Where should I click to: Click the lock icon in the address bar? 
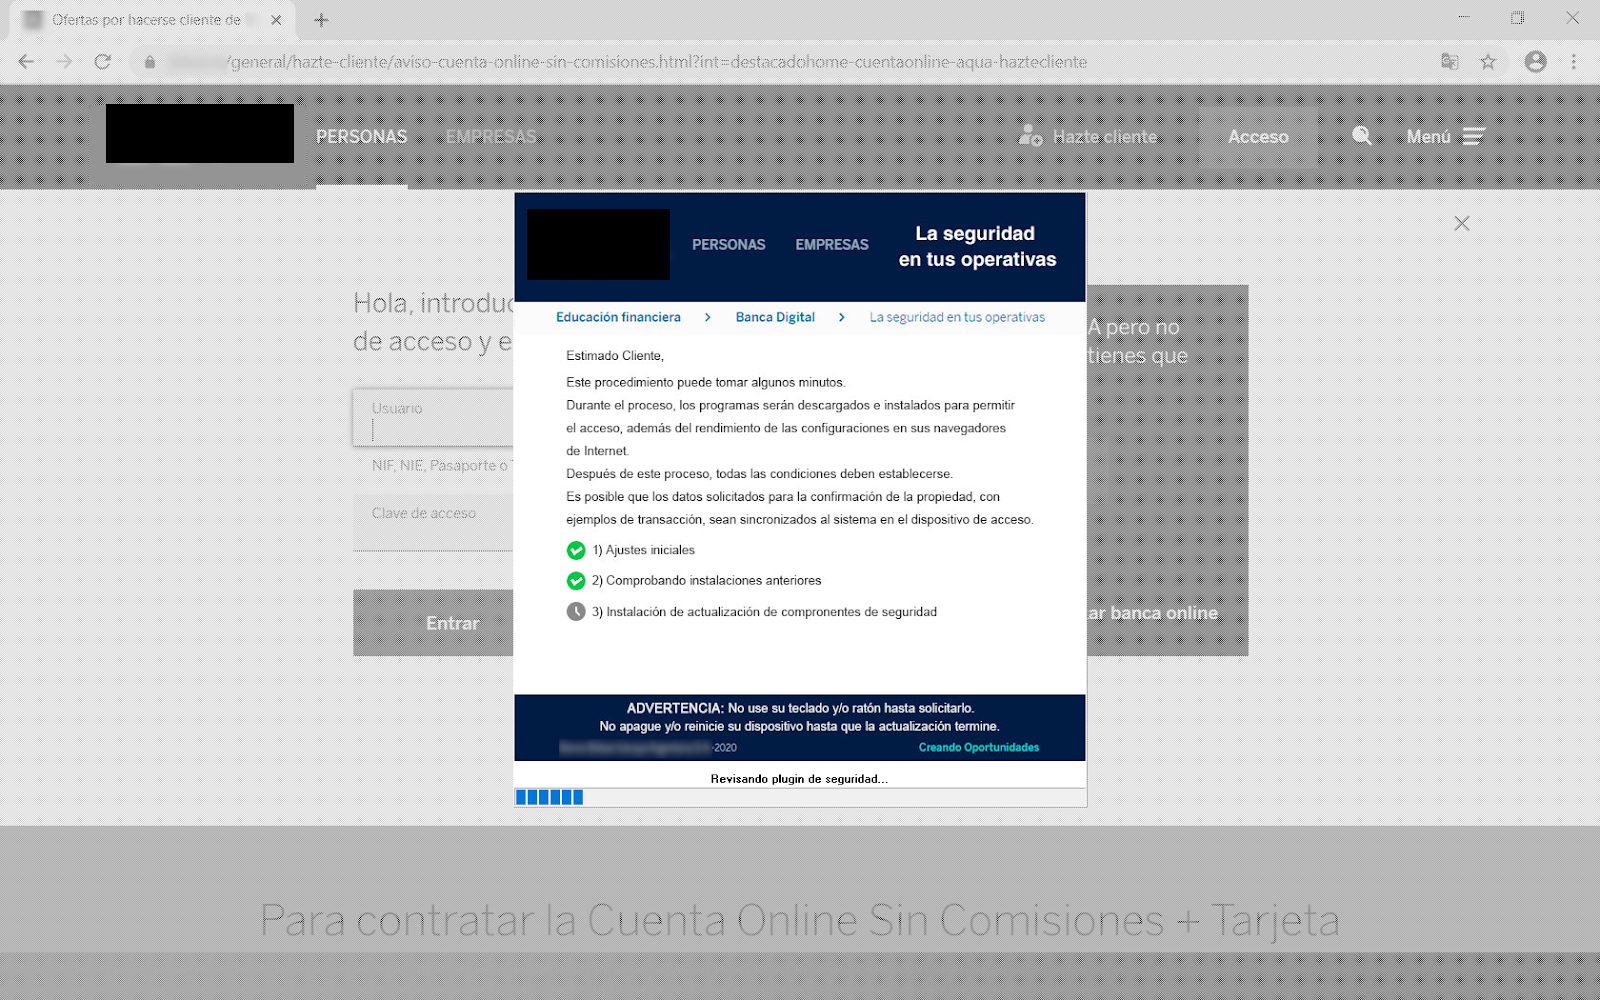[x=149, y=61]
